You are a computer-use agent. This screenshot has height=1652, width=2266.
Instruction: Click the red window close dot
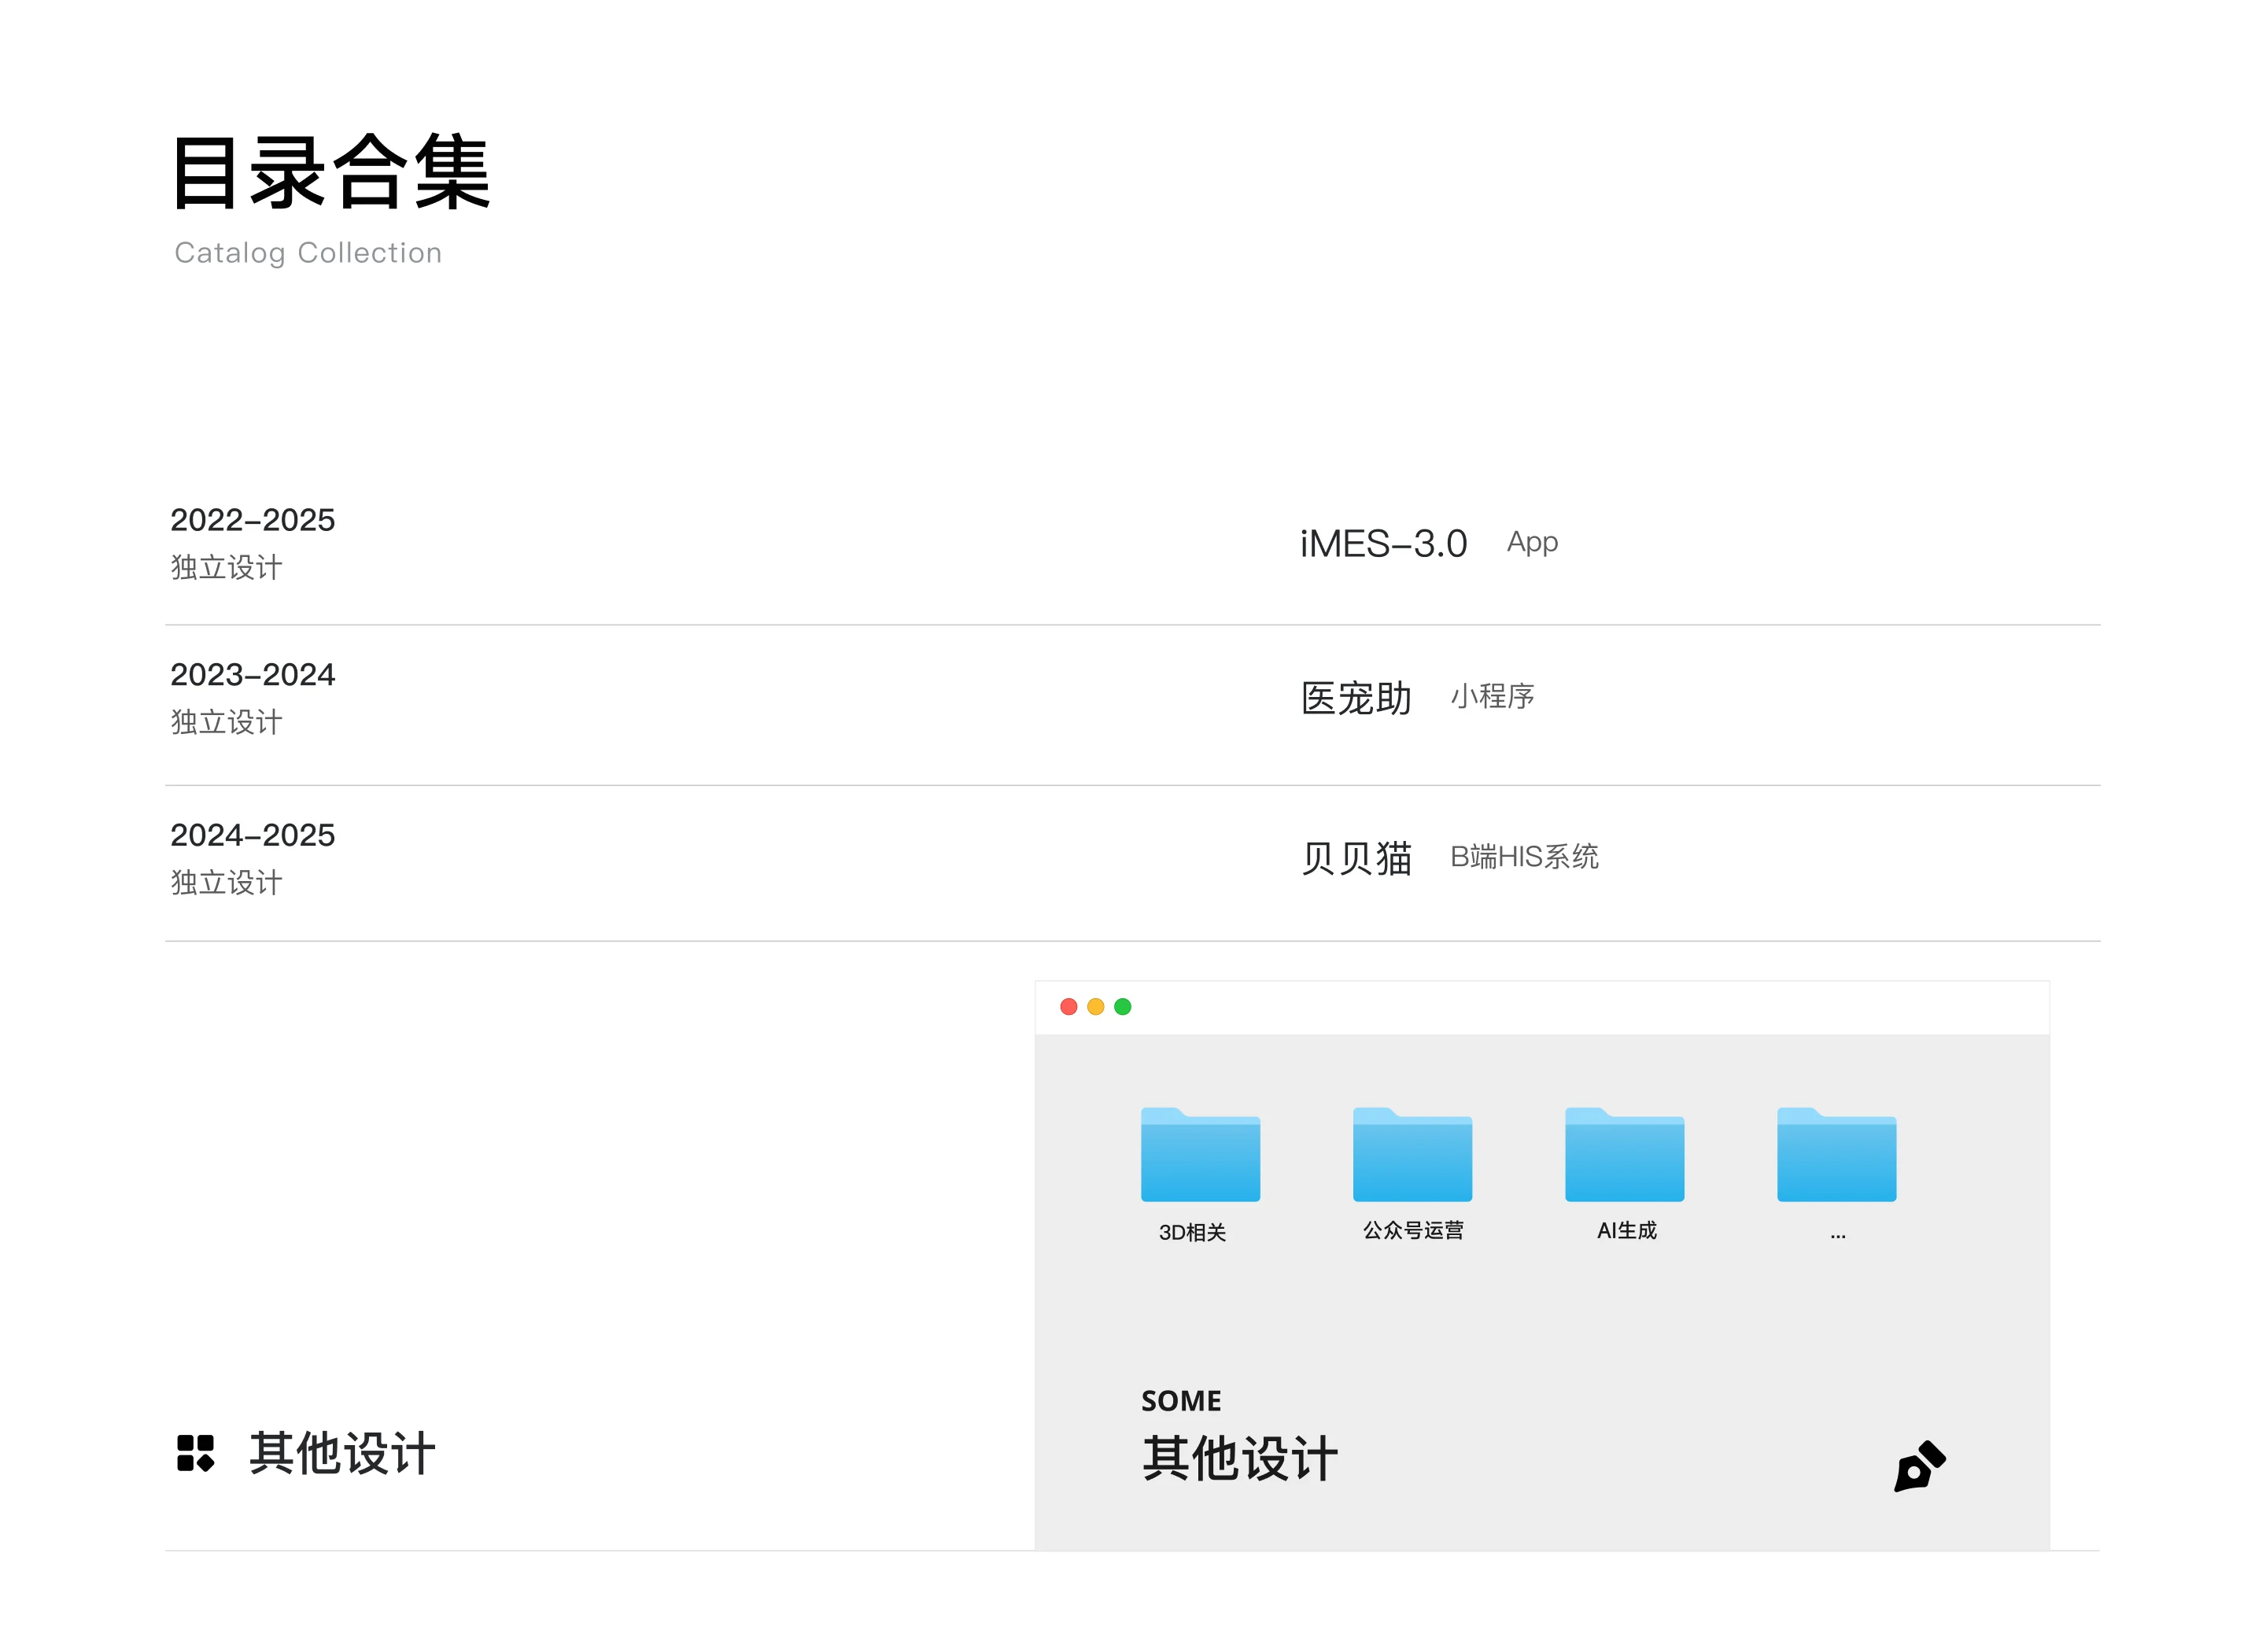pos(1068,1007)
